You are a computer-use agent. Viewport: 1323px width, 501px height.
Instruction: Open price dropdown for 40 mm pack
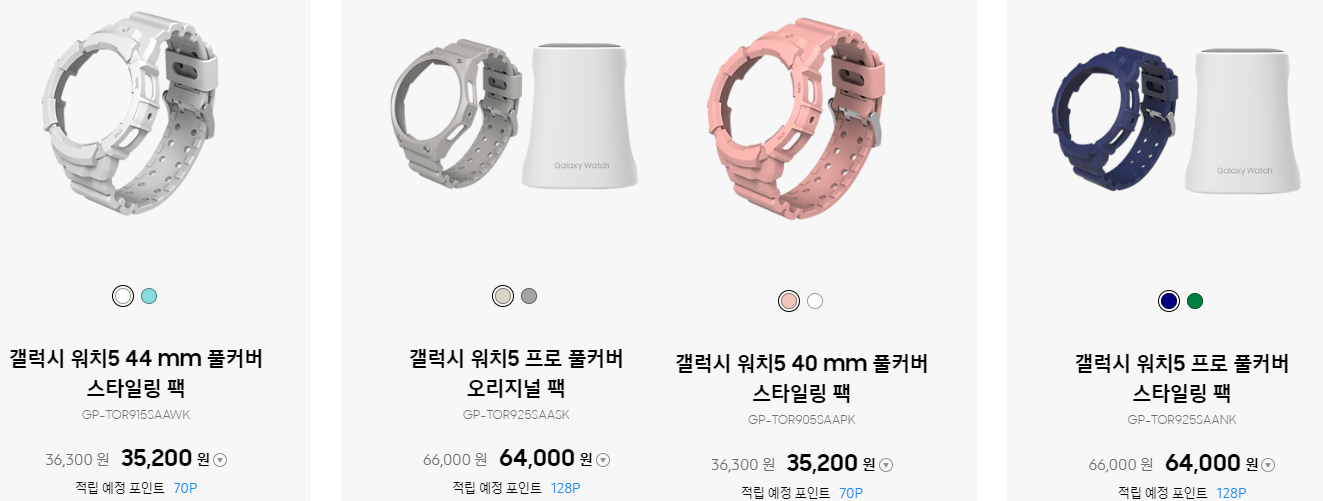pyautogui.click(x=886, y=465)
